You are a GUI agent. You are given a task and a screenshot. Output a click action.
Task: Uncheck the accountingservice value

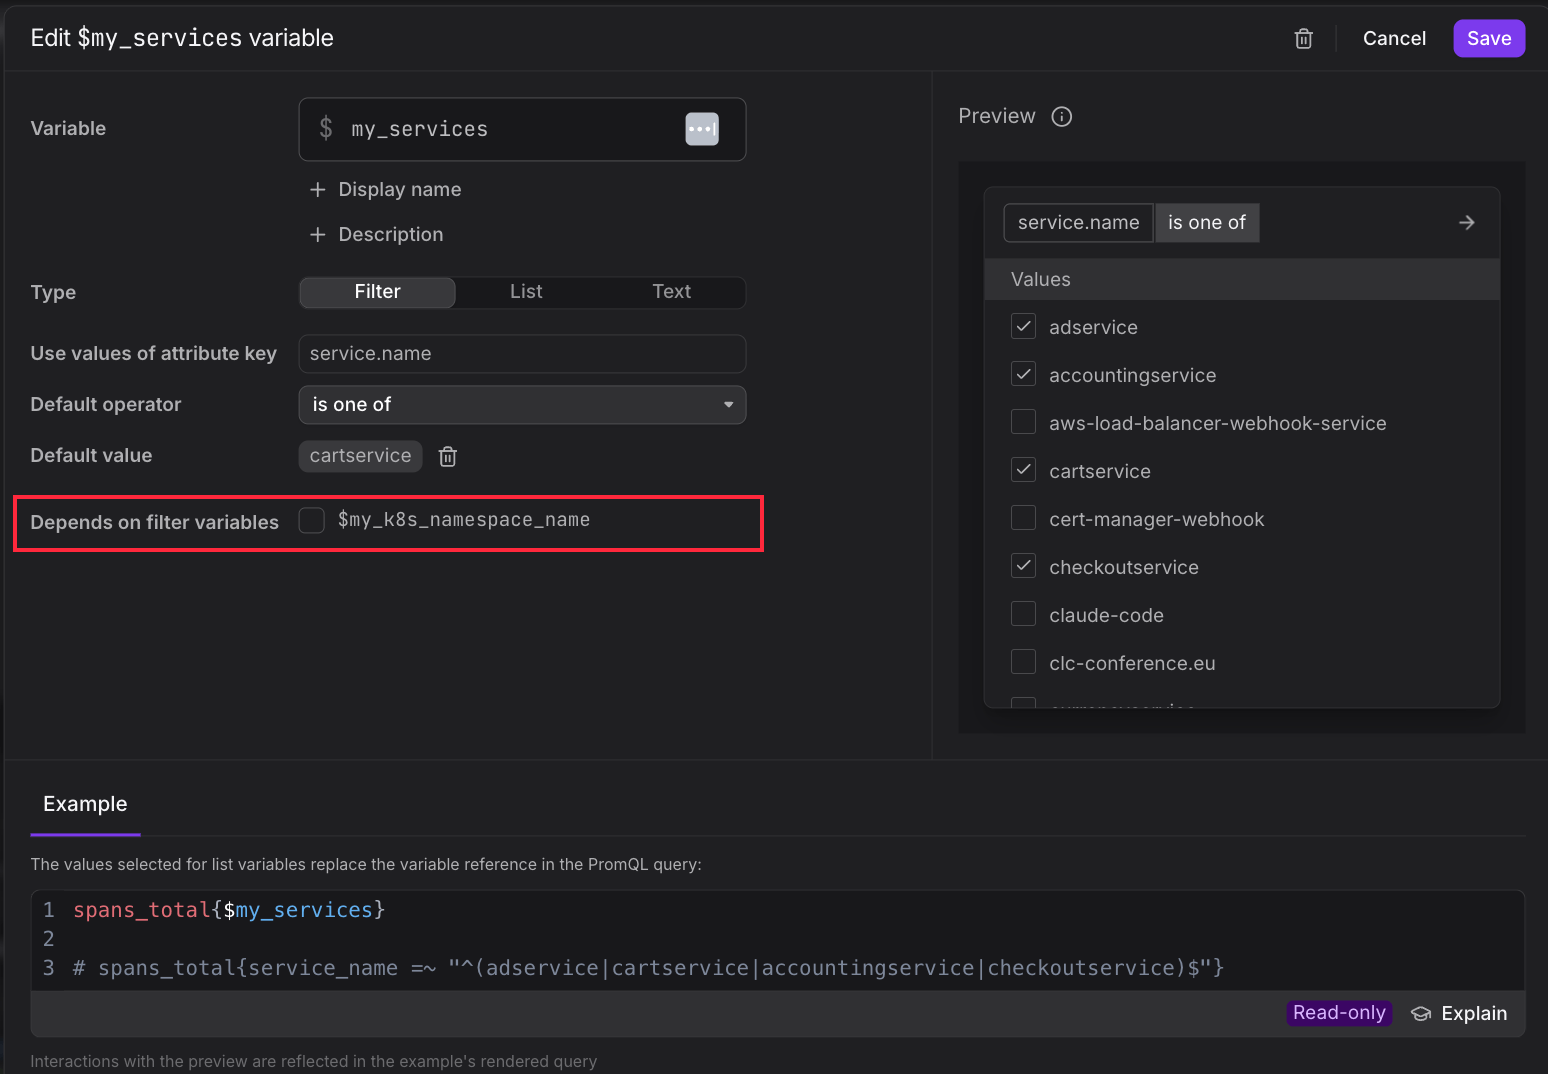pos(1023,375)
